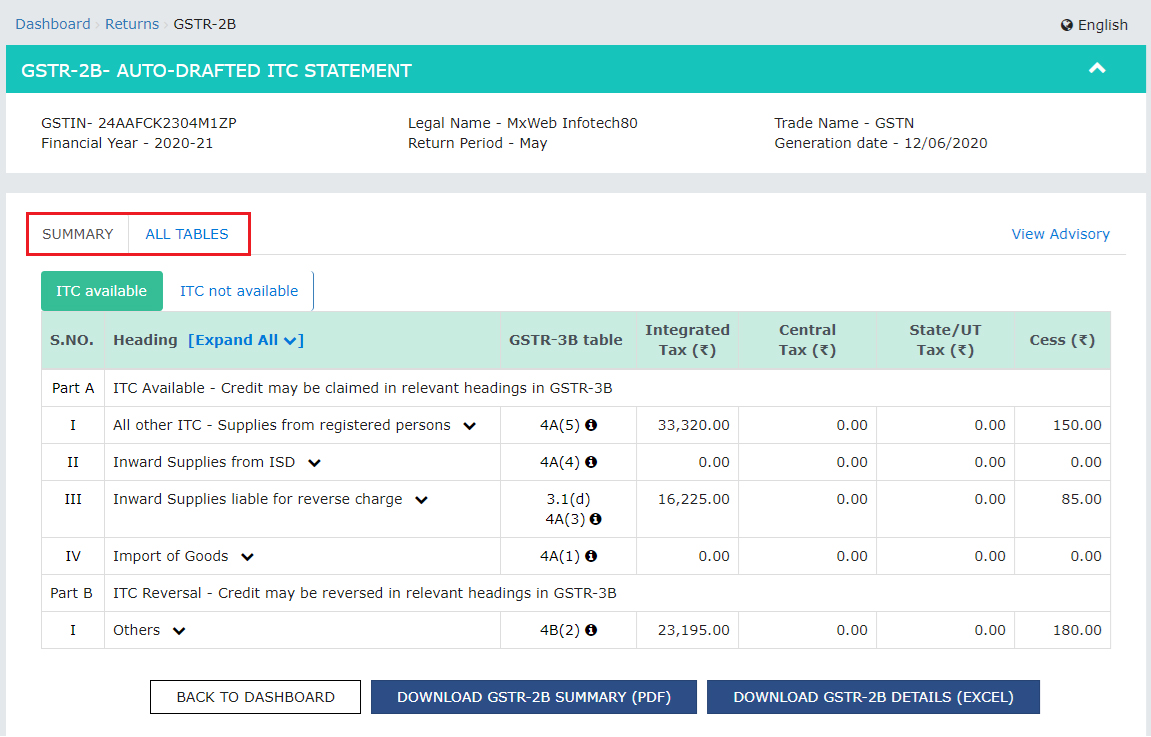Download GSTR-2B Summary as PDF
The width and height of the screenshot is (1151, 737).
(533, 697)
